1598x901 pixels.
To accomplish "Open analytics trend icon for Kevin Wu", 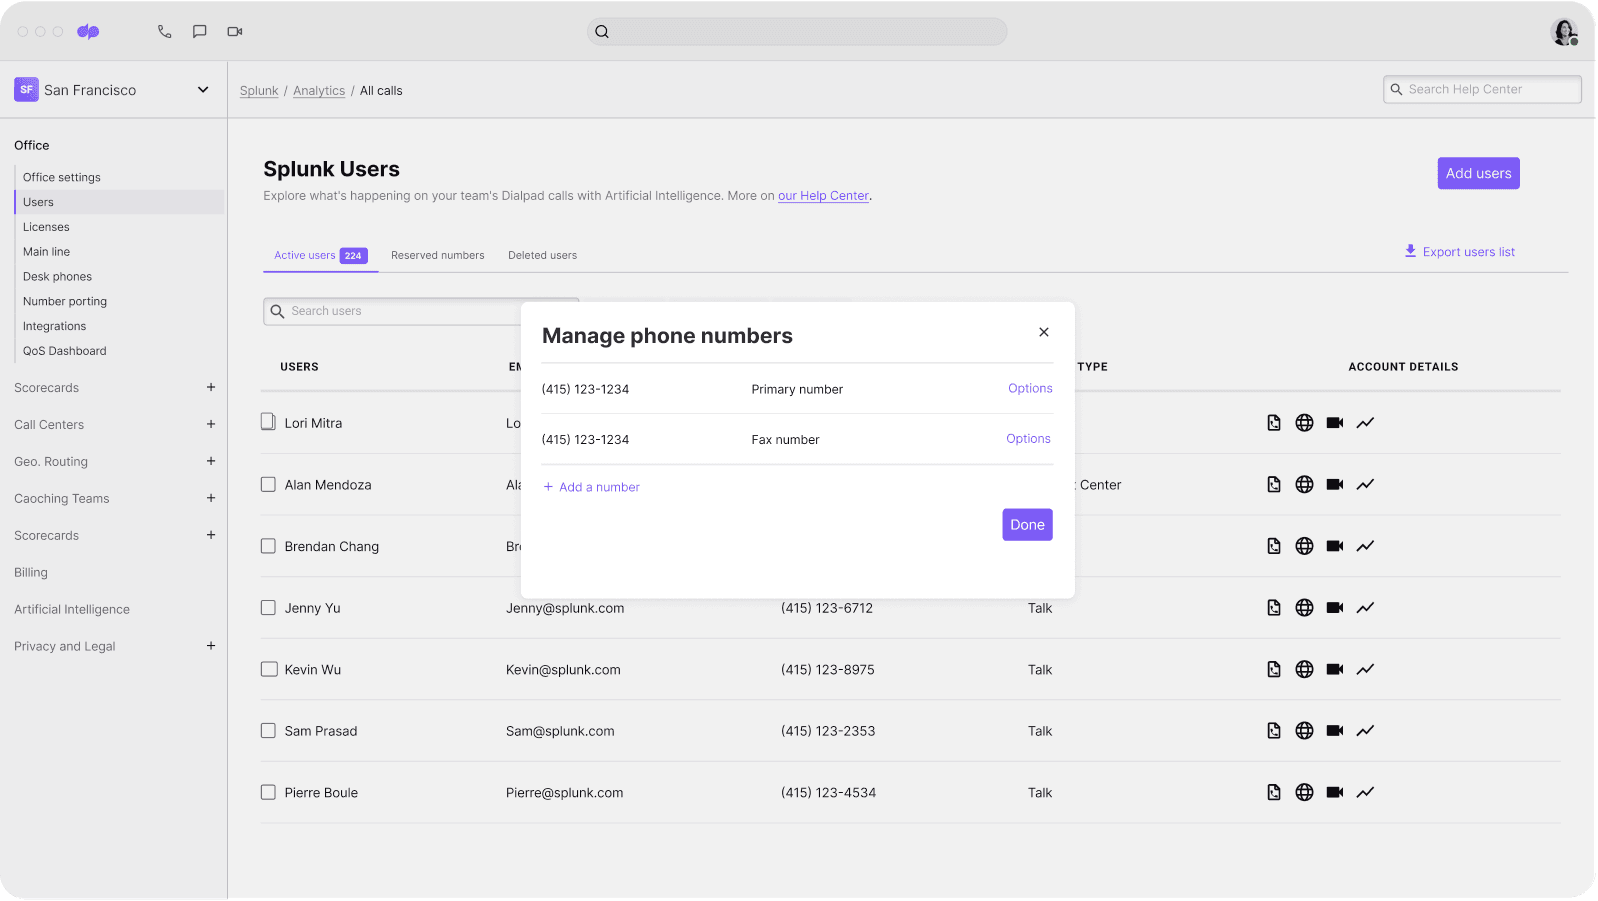I will coord(1365,669).
